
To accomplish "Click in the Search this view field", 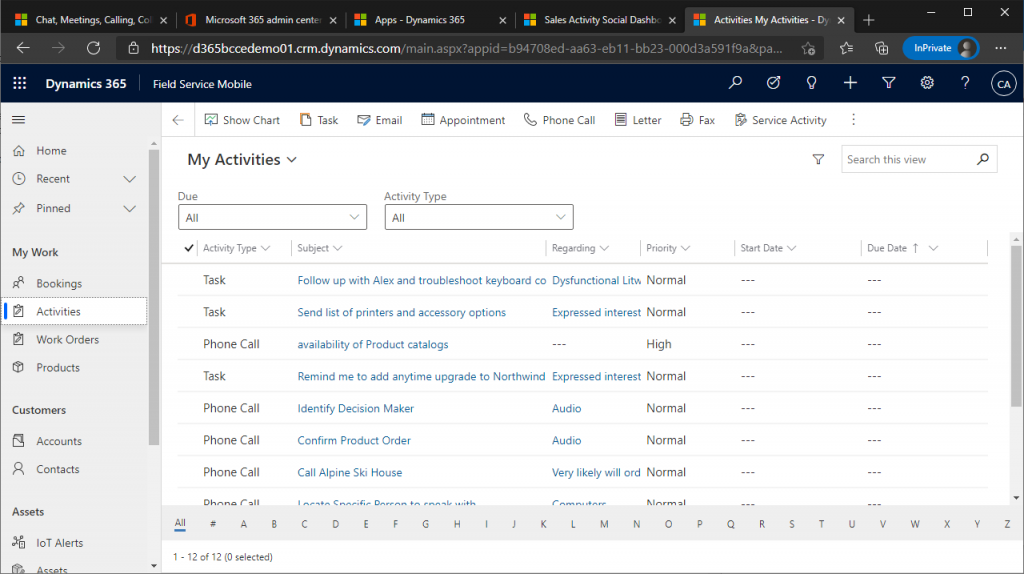I will 906,160.
